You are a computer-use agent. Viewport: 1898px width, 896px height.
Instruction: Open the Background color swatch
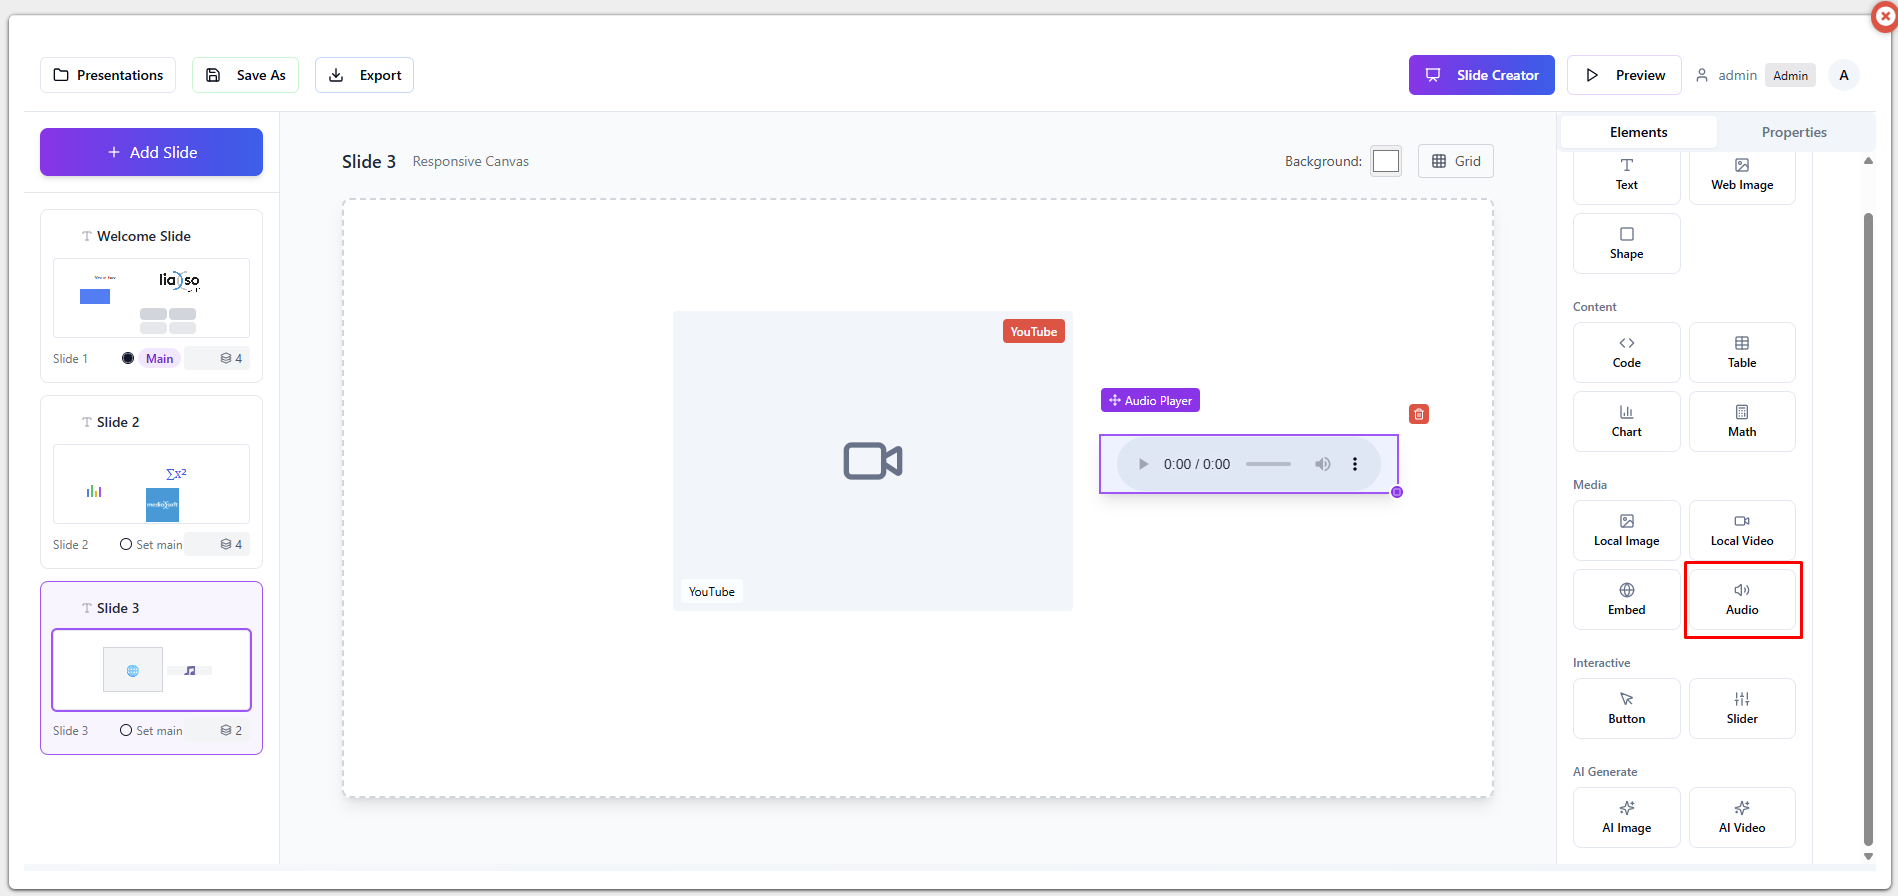[x=1385, y=161]
